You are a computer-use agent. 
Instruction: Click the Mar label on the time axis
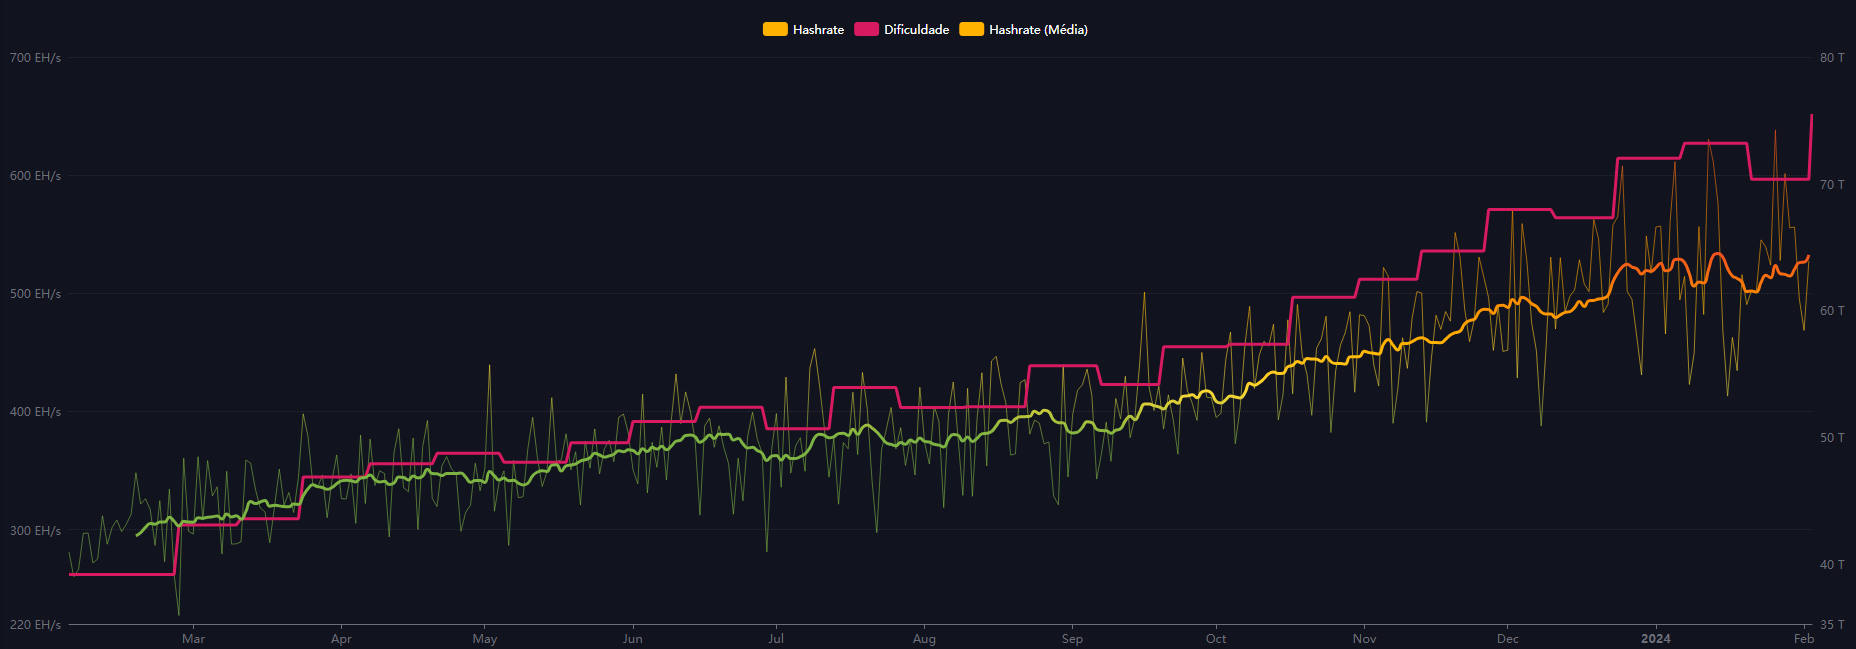pyautogui.click(x=193, y=639)
